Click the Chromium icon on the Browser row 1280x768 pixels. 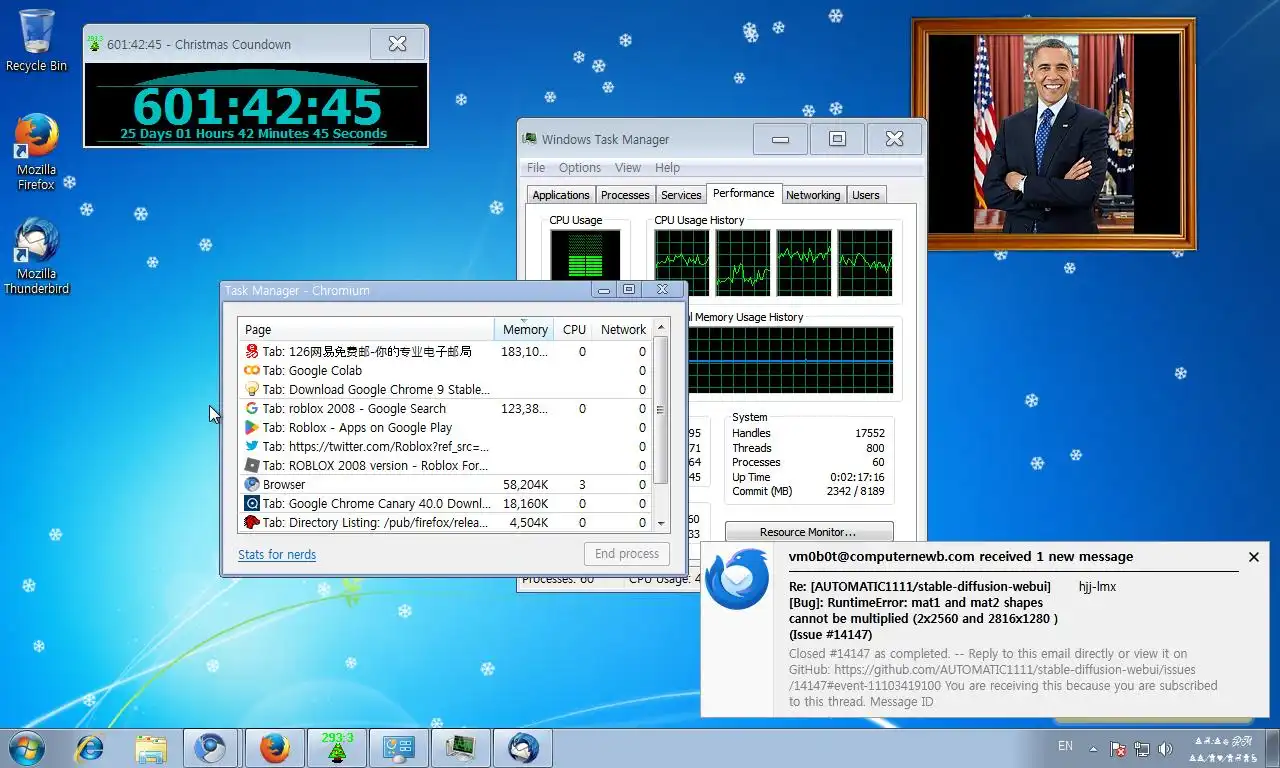click(x=252, y=485)
